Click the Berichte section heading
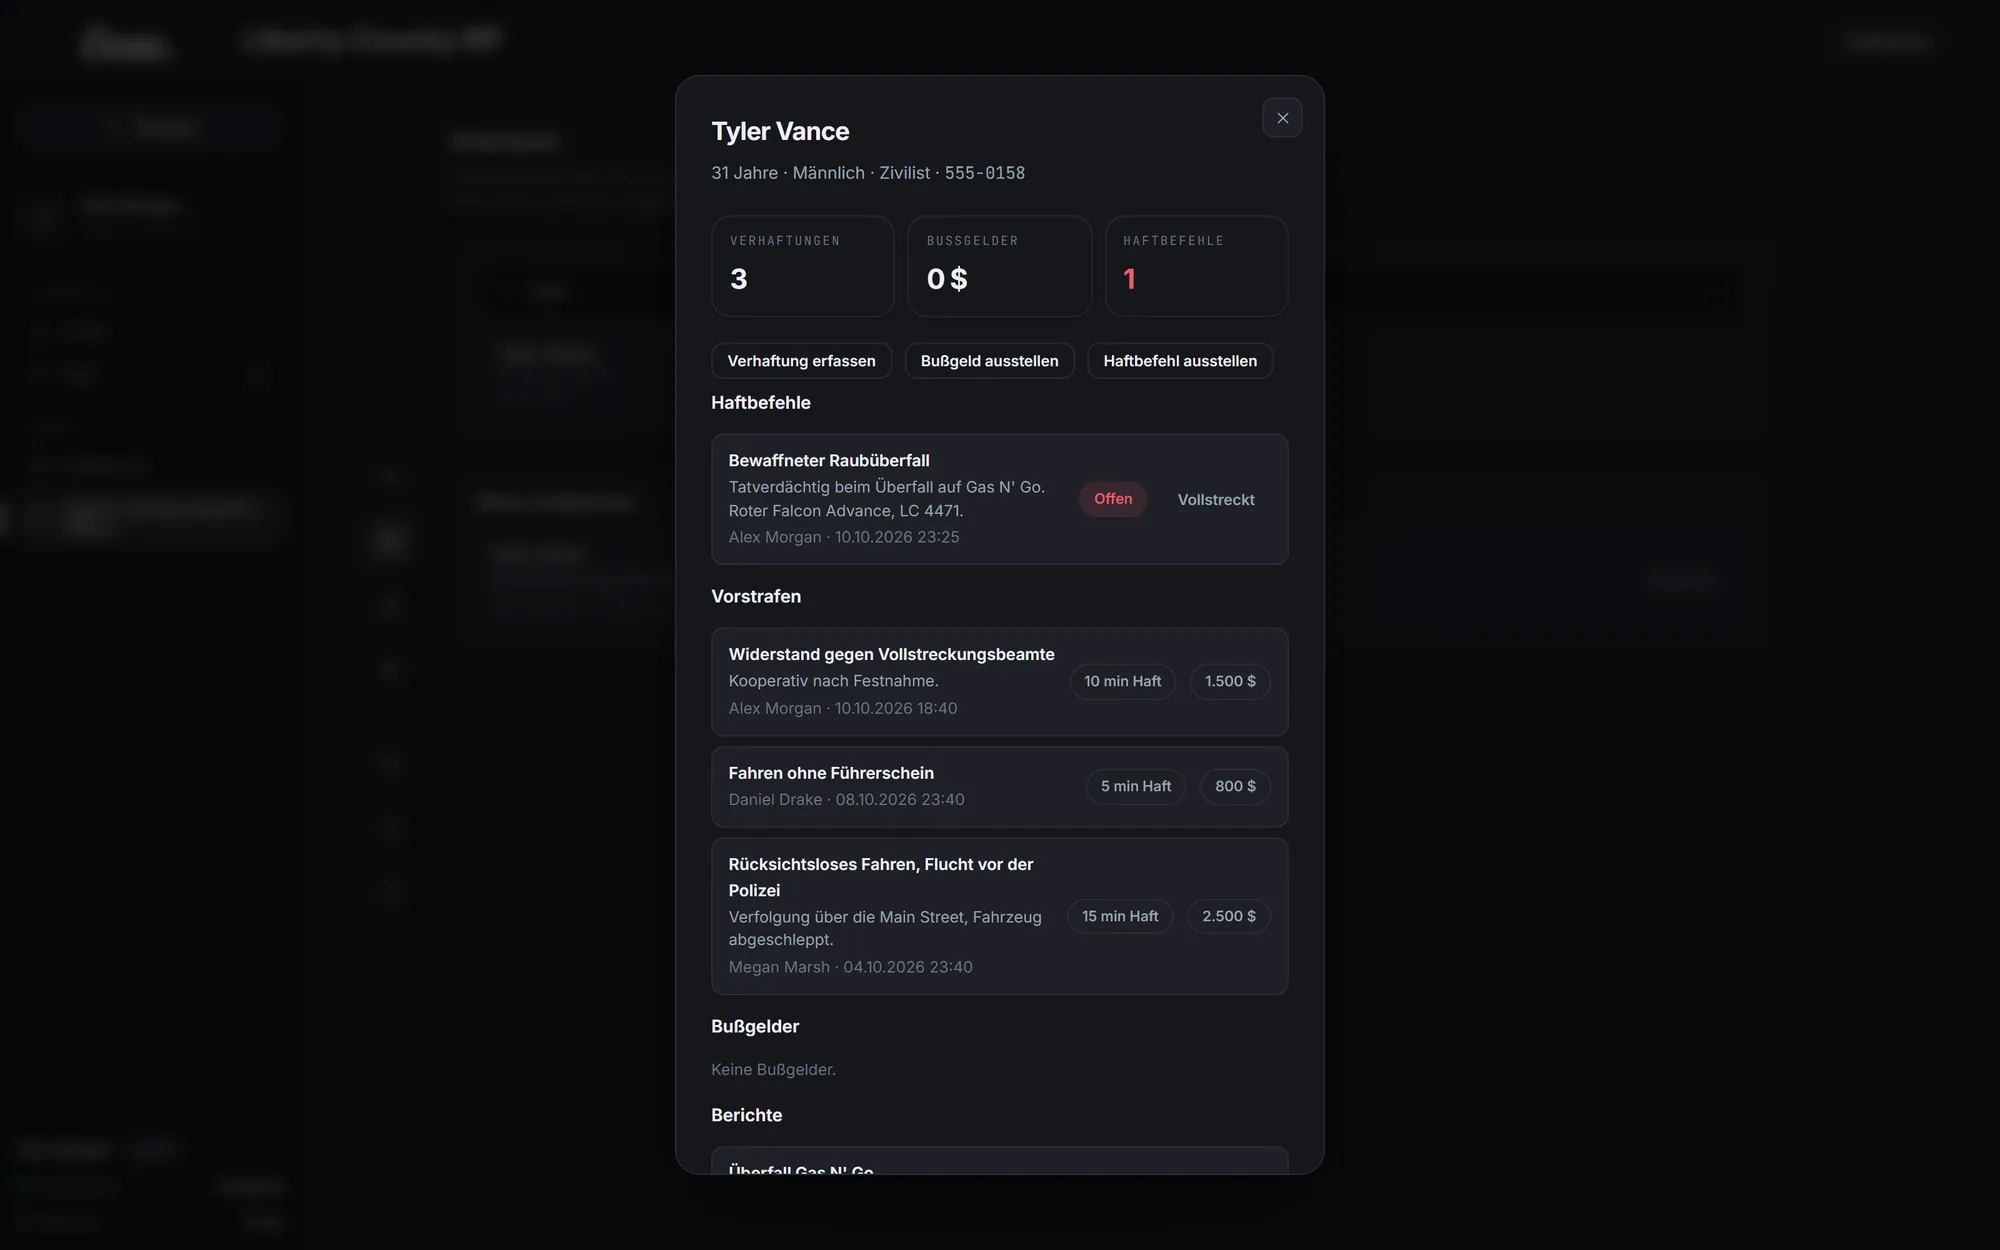 746,1116
